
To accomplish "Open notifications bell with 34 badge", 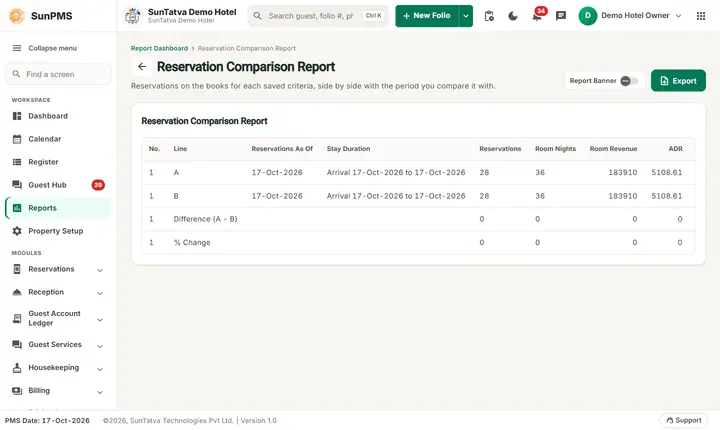I will pos(537,16).
